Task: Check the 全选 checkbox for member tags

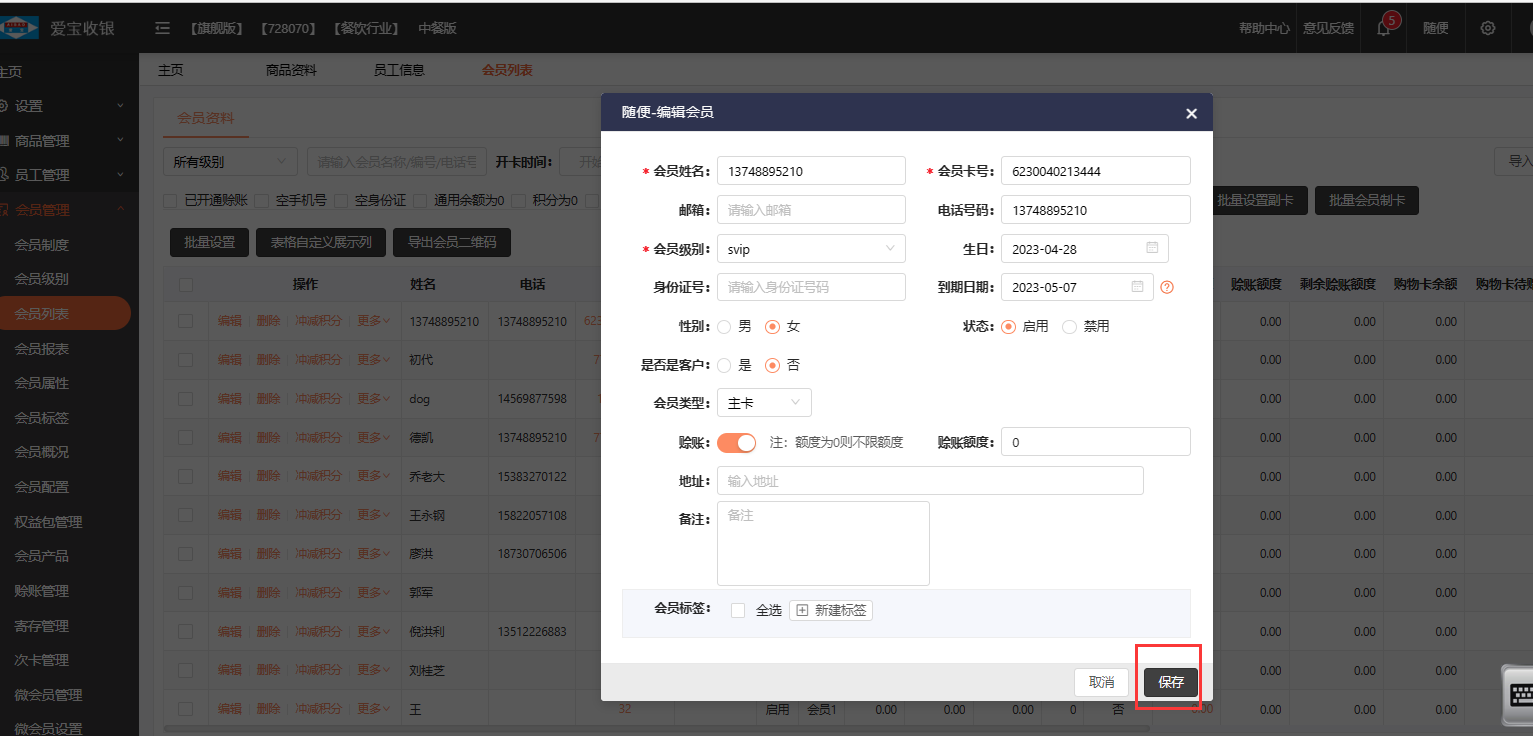Action: 738,610
